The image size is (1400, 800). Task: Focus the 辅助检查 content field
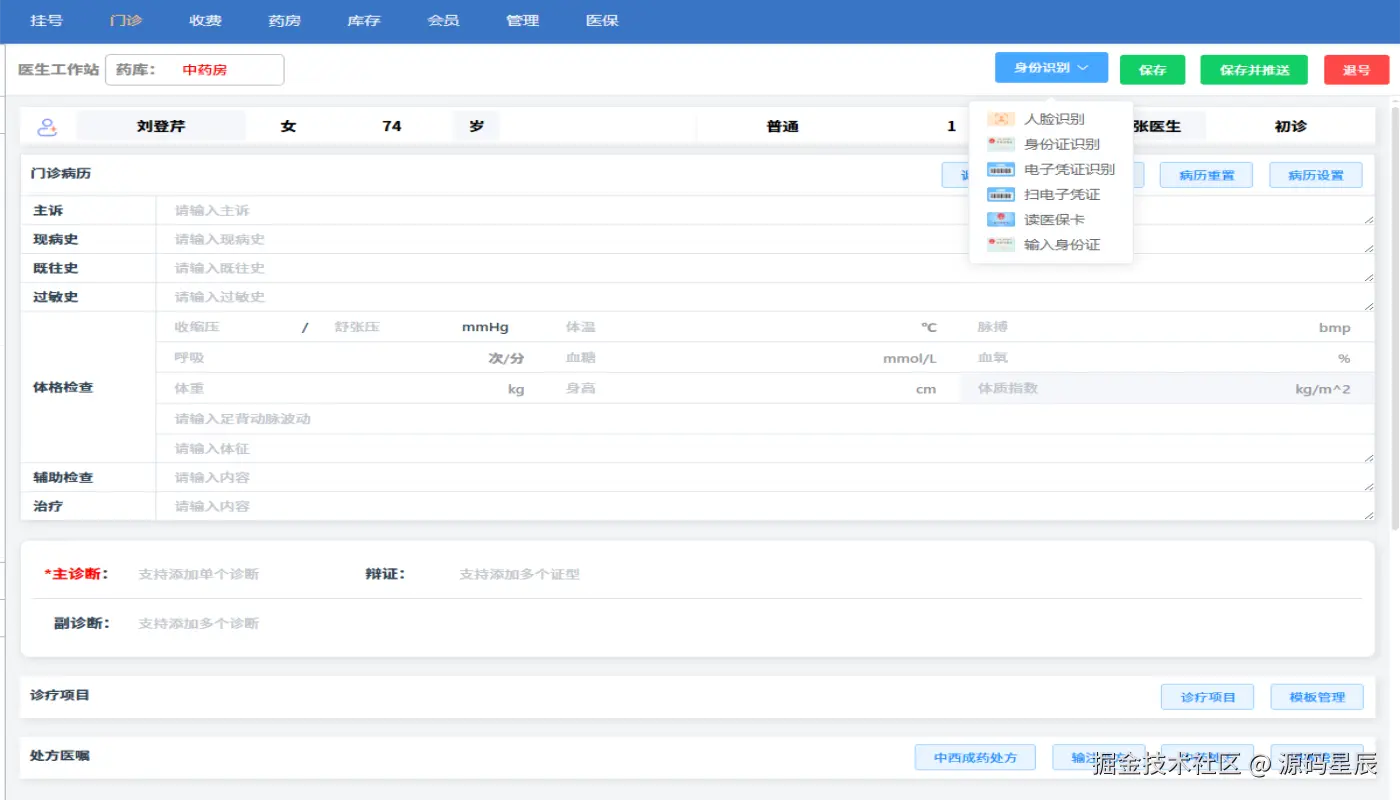click(765, 478)
